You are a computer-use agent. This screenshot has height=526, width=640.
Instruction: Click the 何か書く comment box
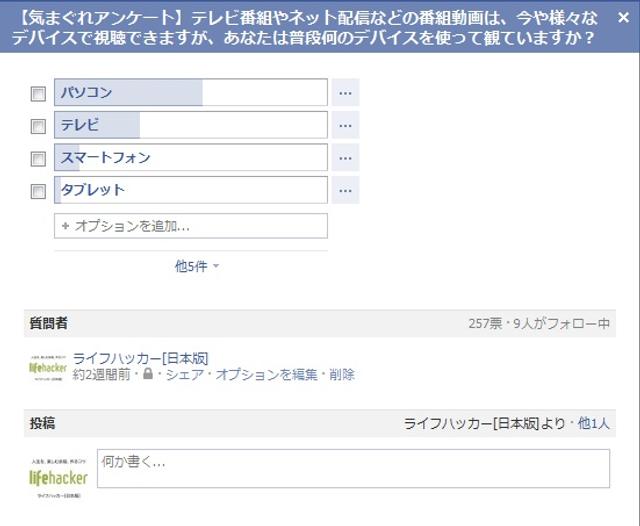coord(353,468)
